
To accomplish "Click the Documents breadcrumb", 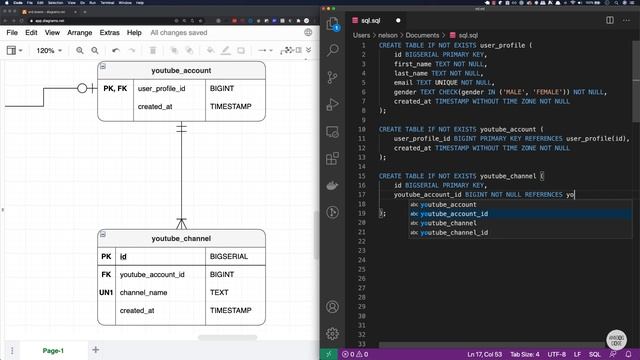I will click(x=422, y=36).
